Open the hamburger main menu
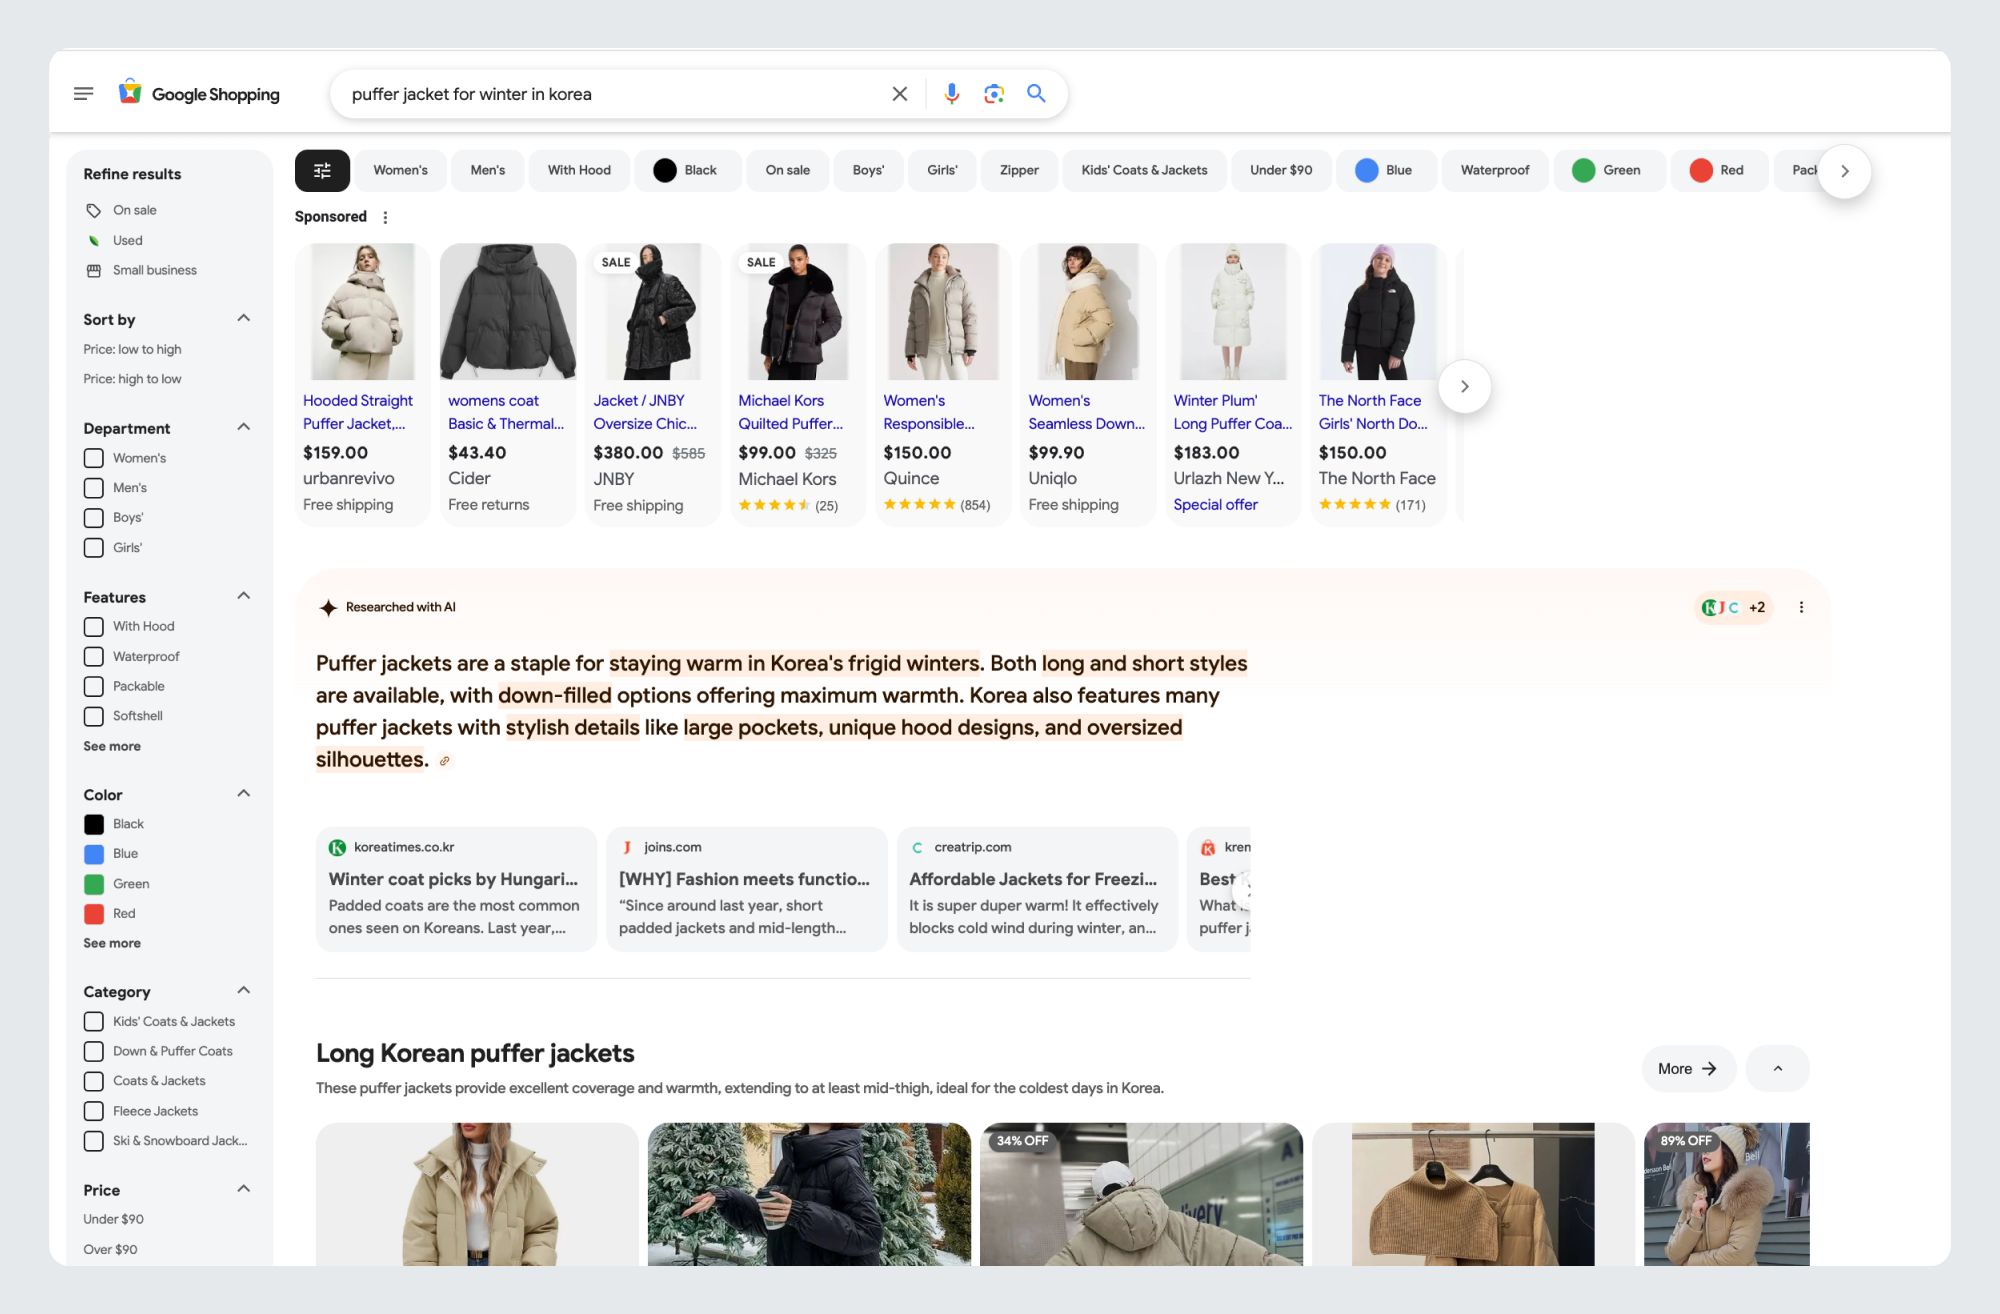 point(83,94)
